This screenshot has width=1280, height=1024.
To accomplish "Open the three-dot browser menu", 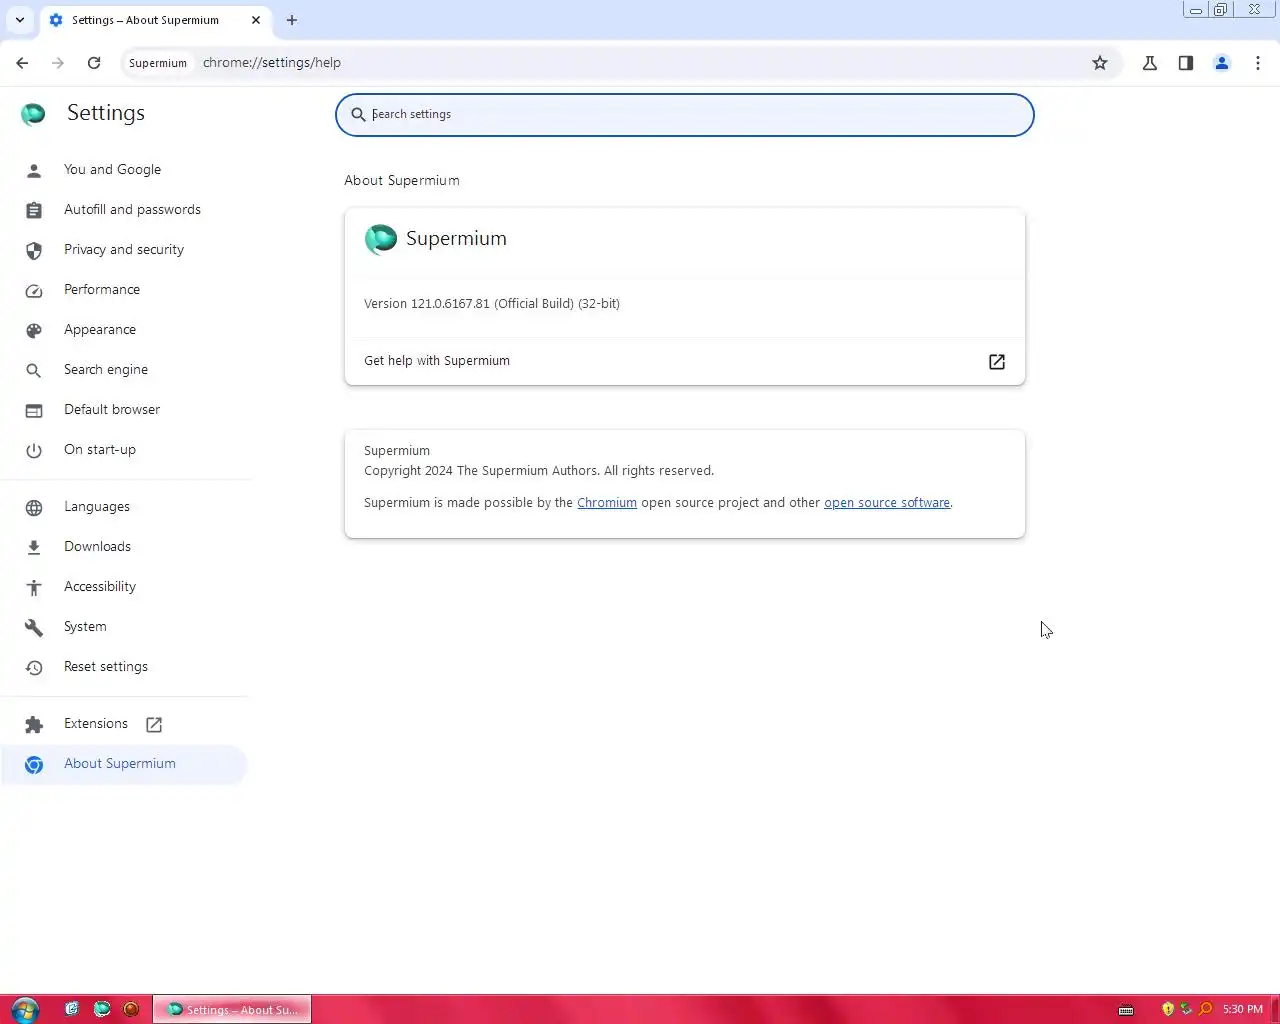I will click(1258, 63).
